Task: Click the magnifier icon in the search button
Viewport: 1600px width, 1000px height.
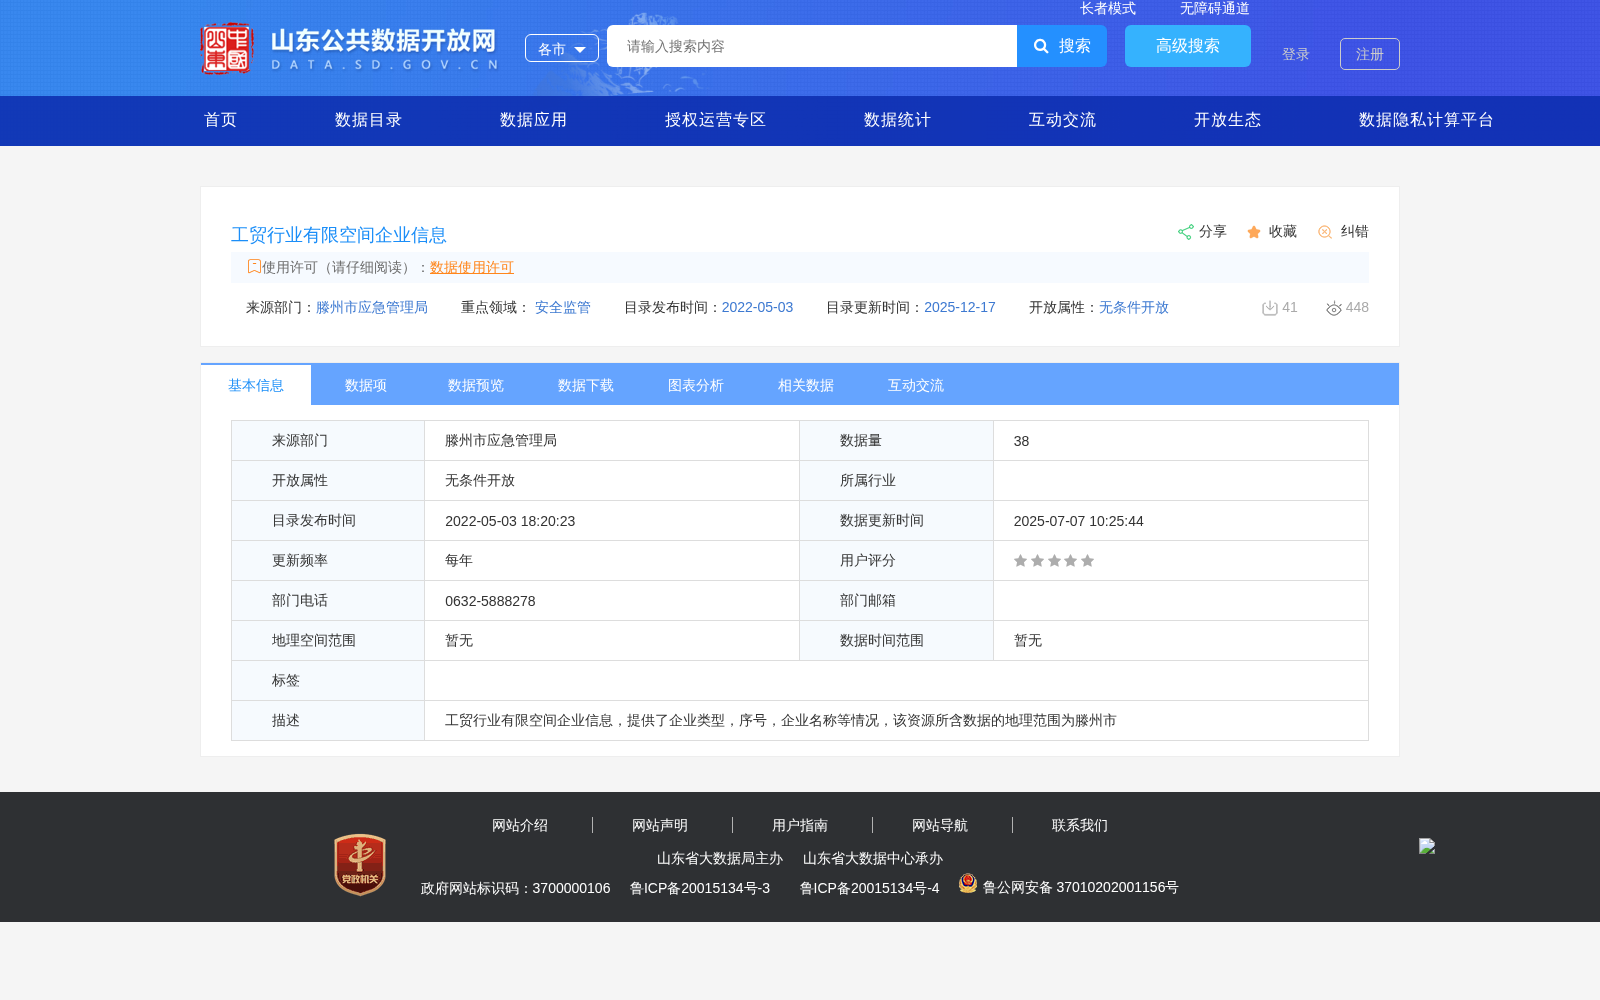Action: pyautogui.click(x=1041, y=46)
